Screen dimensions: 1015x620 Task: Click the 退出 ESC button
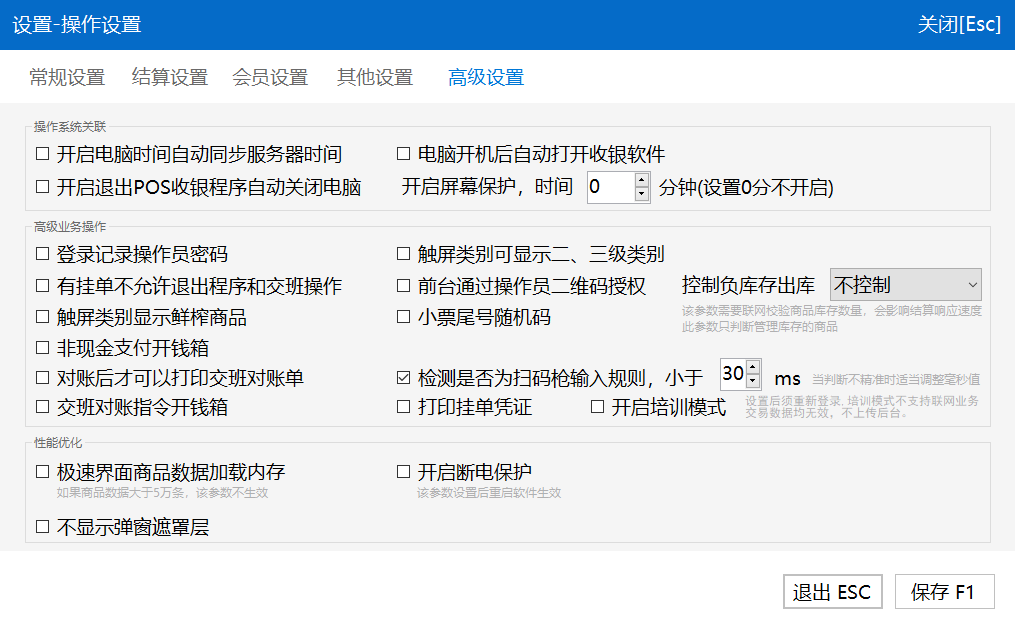pos(832,592)
